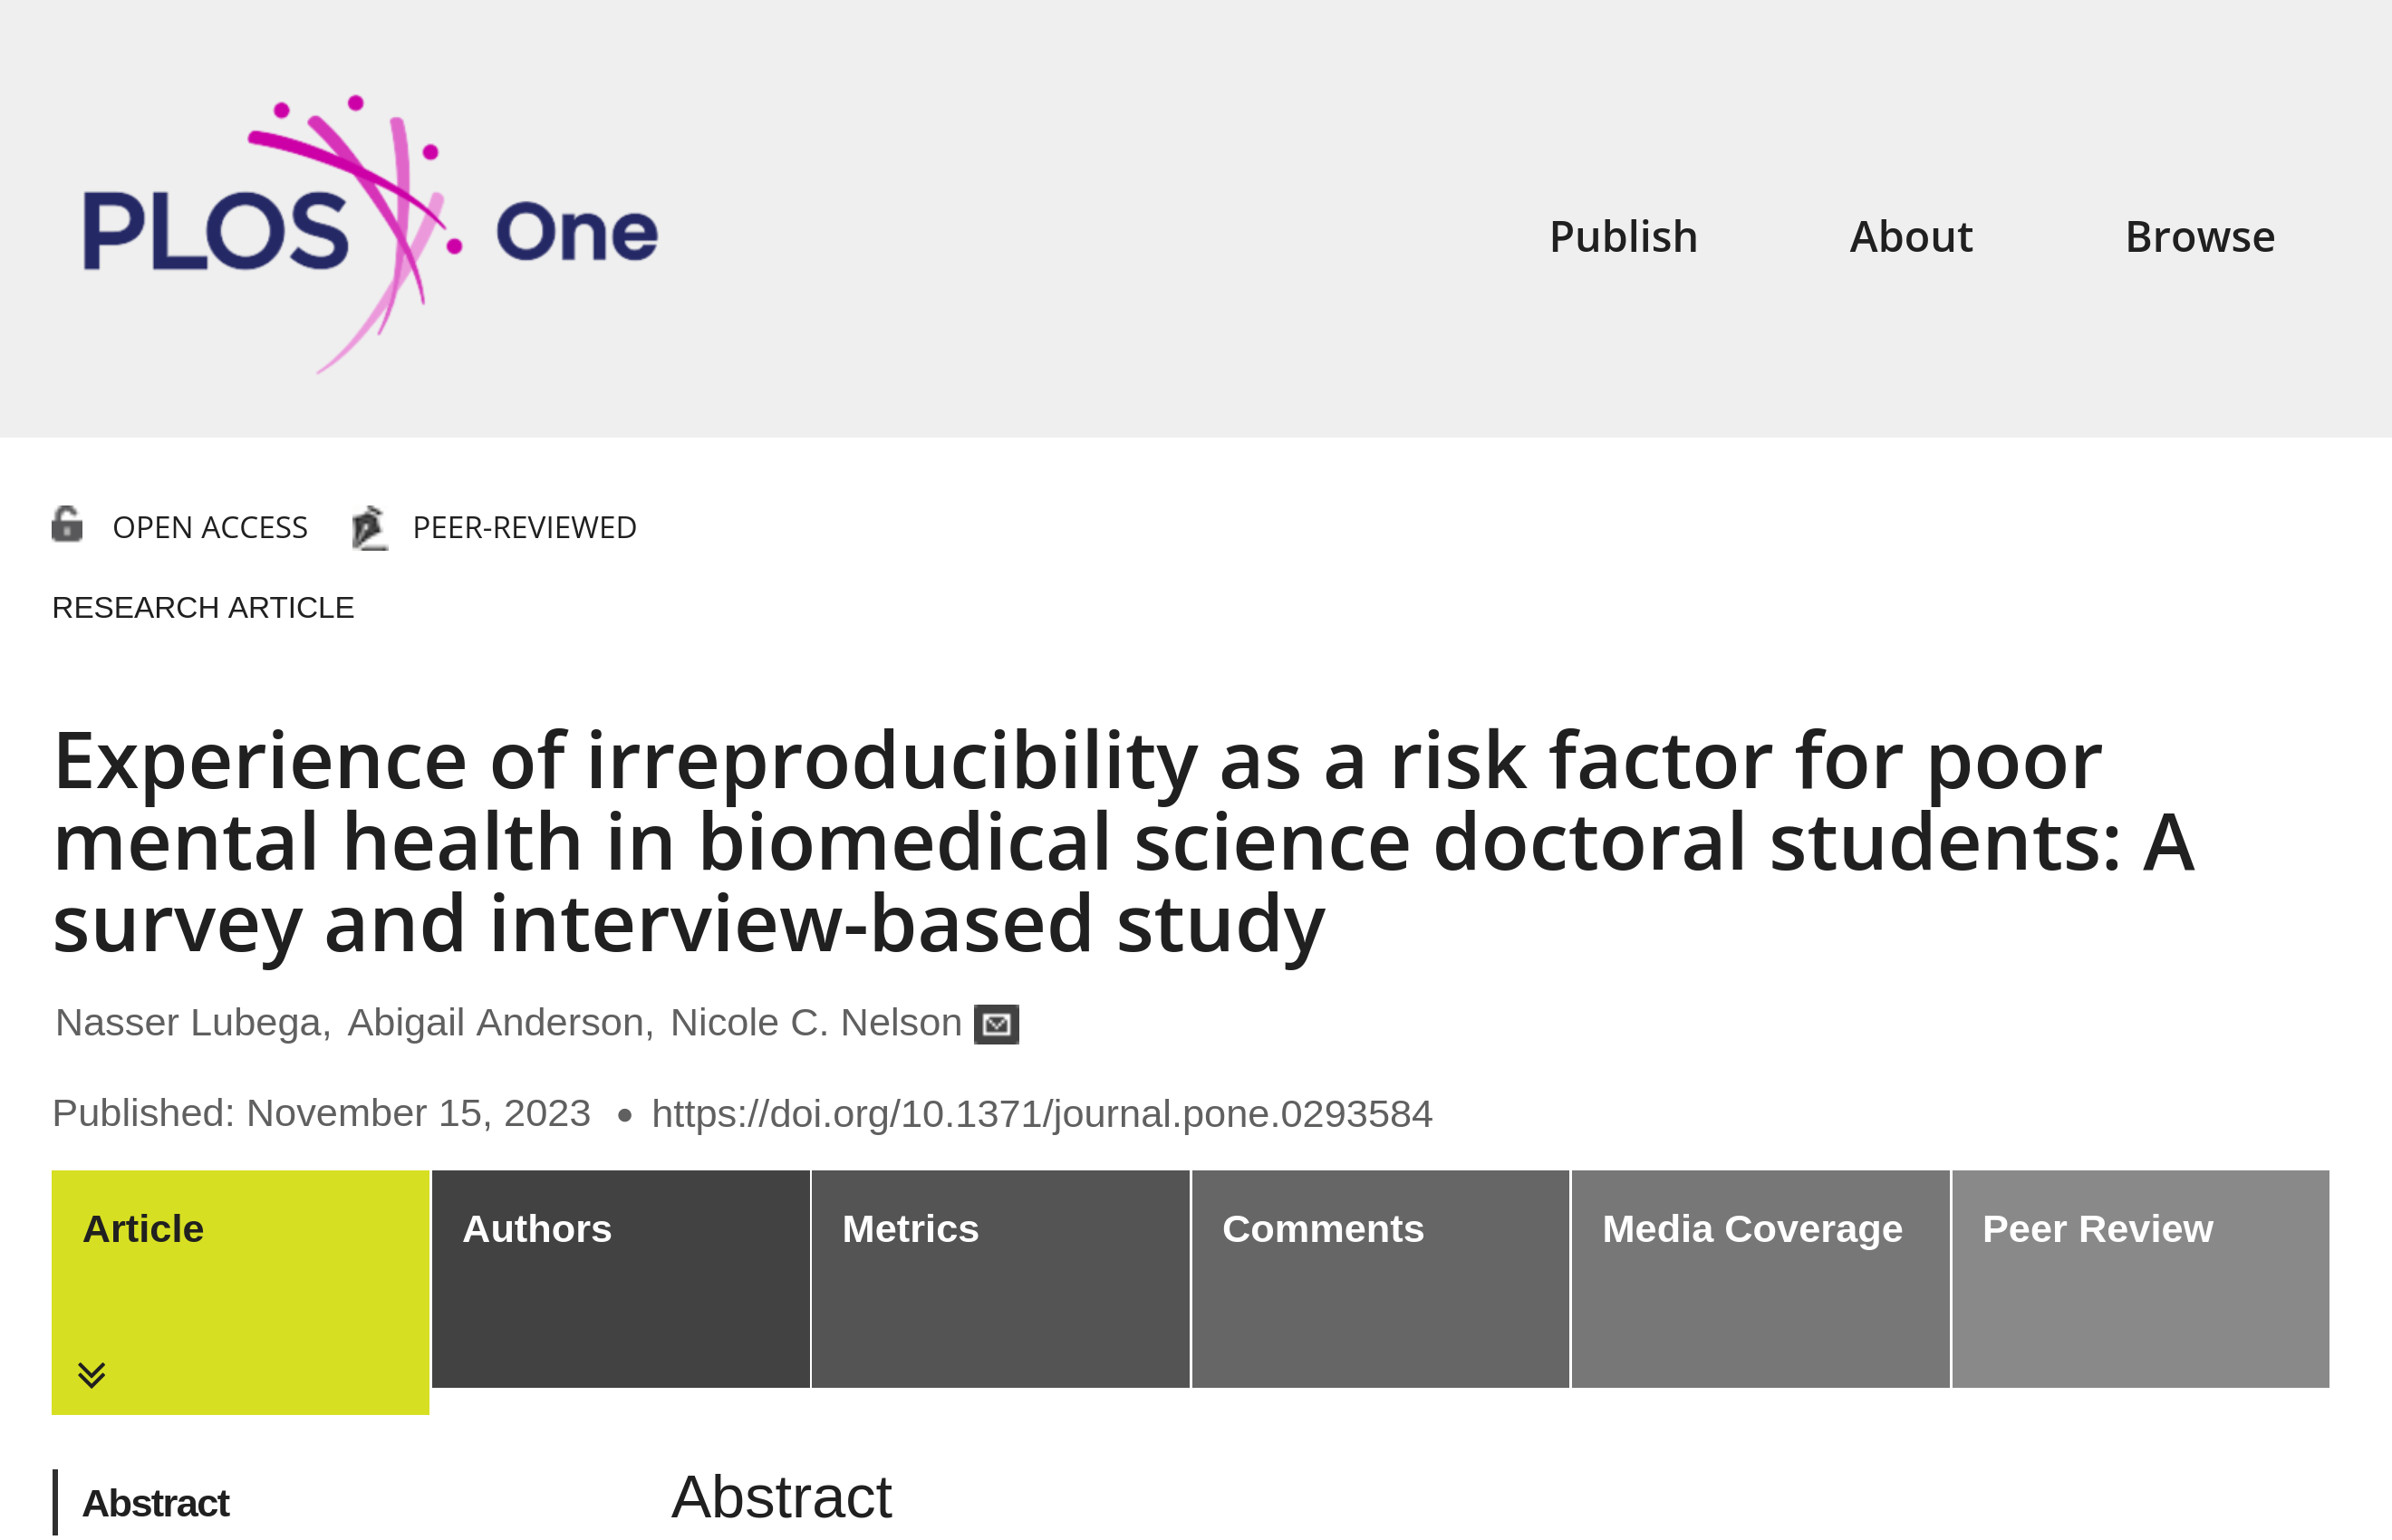Click author name Nicole C. Nelson
Viewport: 2392px width, 1540px height.
tap(815, 1023)
